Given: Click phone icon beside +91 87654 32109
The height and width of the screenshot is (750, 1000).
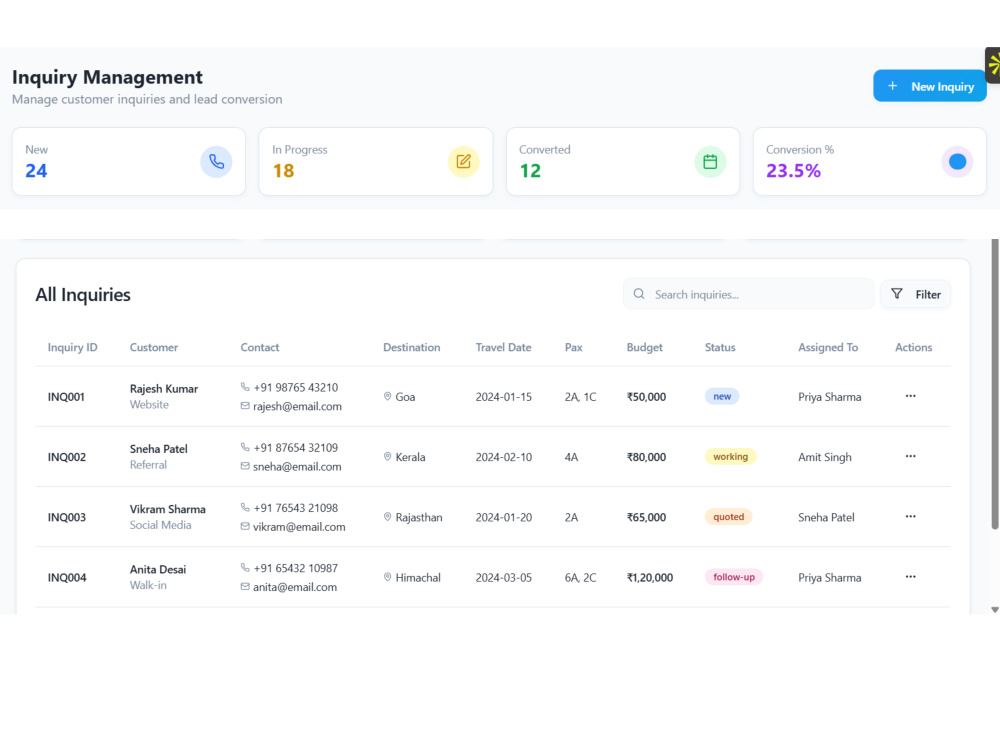Looking at the screenshot, I should (x=245, y=446).
